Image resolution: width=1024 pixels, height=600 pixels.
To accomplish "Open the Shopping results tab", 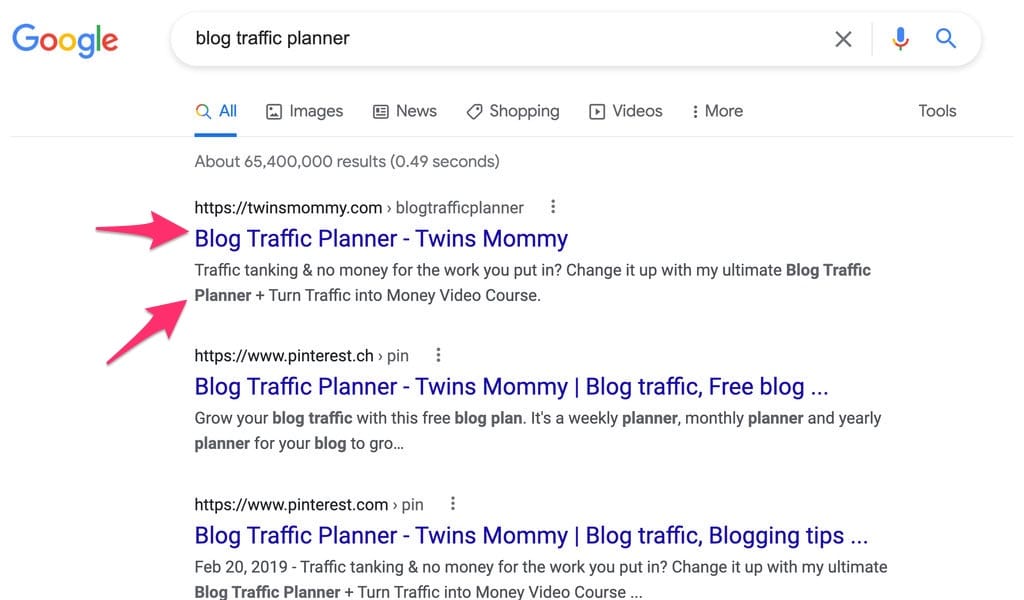I will pyautogui.click(x=513, y=111).
